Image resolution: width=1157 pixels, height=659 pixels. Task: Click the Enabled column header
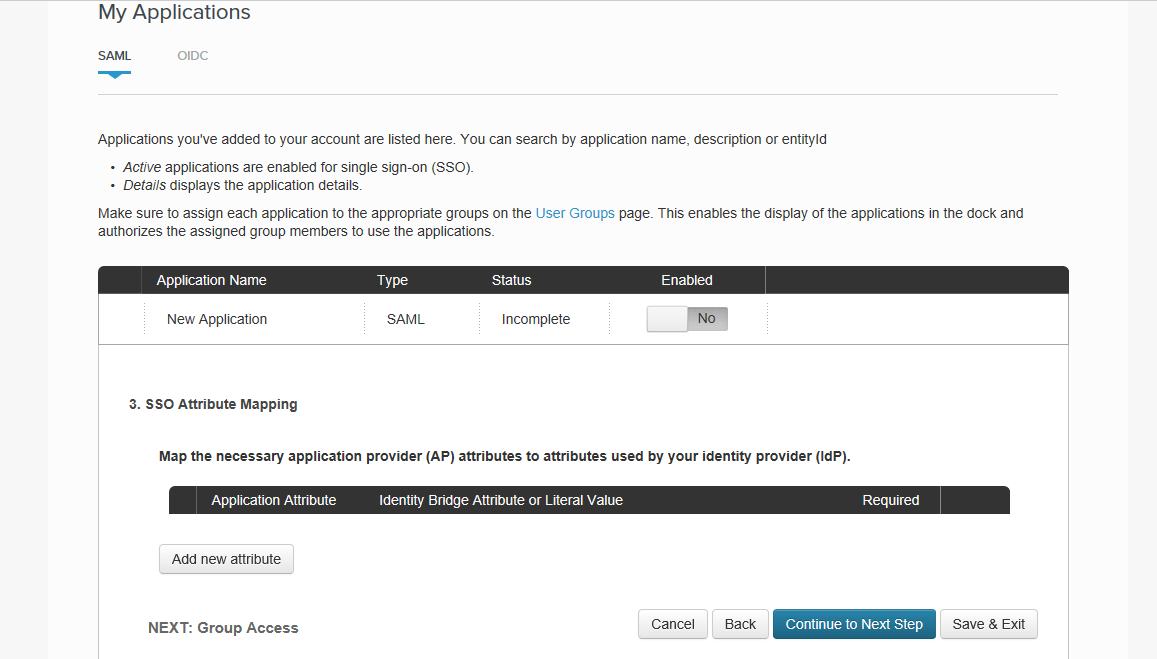pyautogui.click(x=687, y=280)
